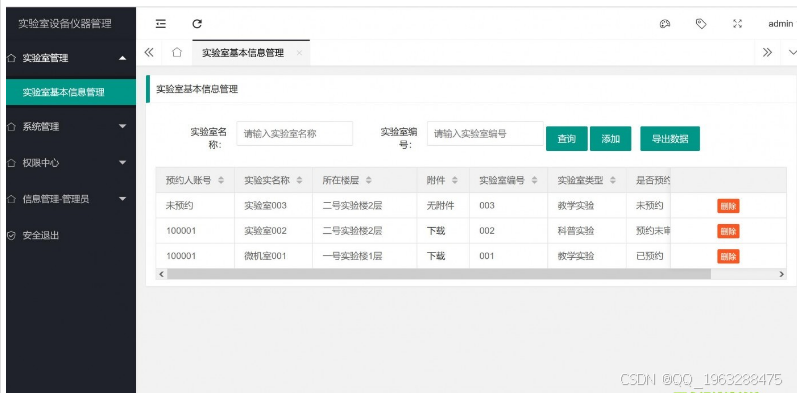Toggle the sidebar collapse icon
Viewport: 797px width, 393px height.
tap(161, 23)
